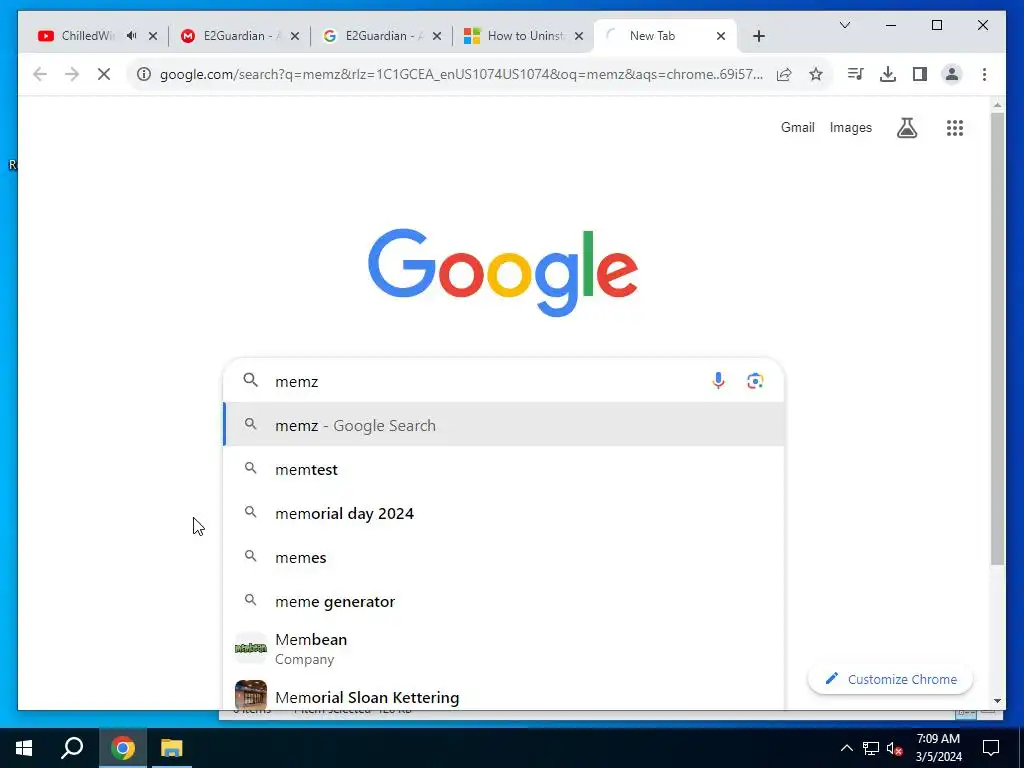The height and width of the screenshot is (768, 1024).
Task: Toggle the Chrome side panel
Action: [x=920, y=74]
